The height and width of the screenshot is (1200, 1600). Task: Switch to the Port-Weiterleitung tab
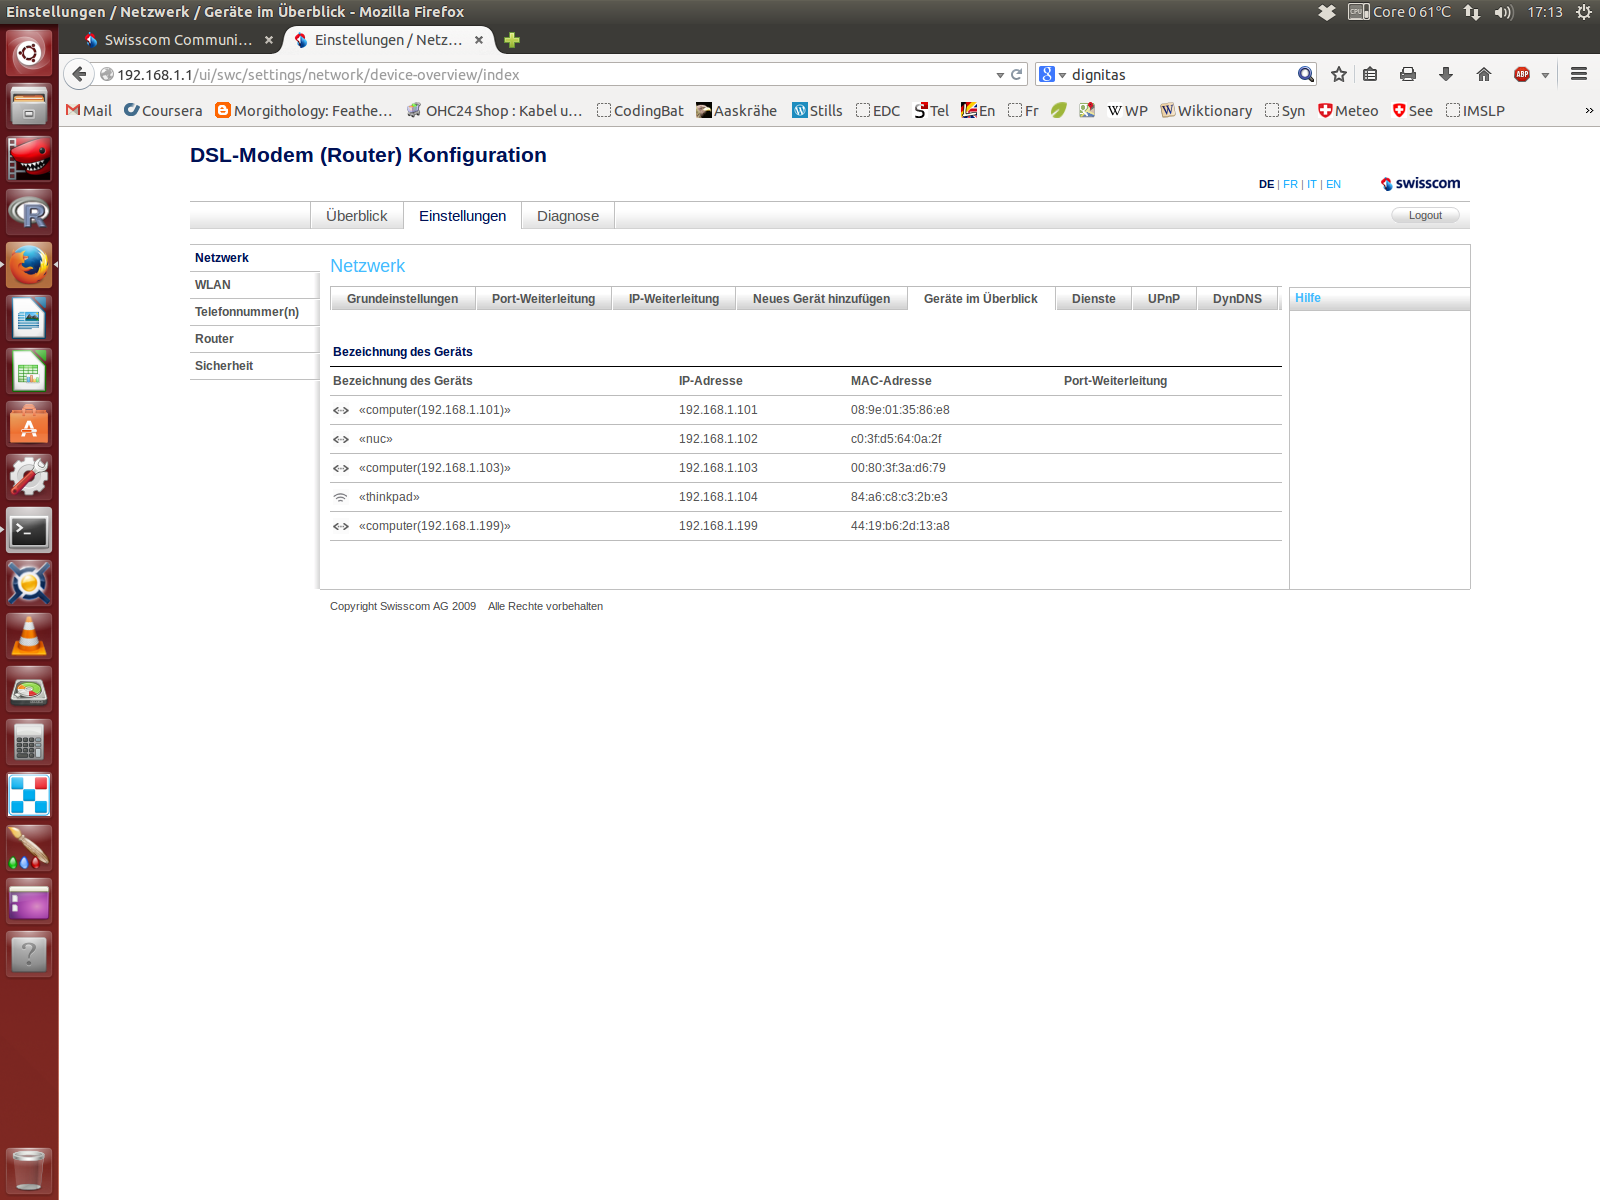coord(543,299)
